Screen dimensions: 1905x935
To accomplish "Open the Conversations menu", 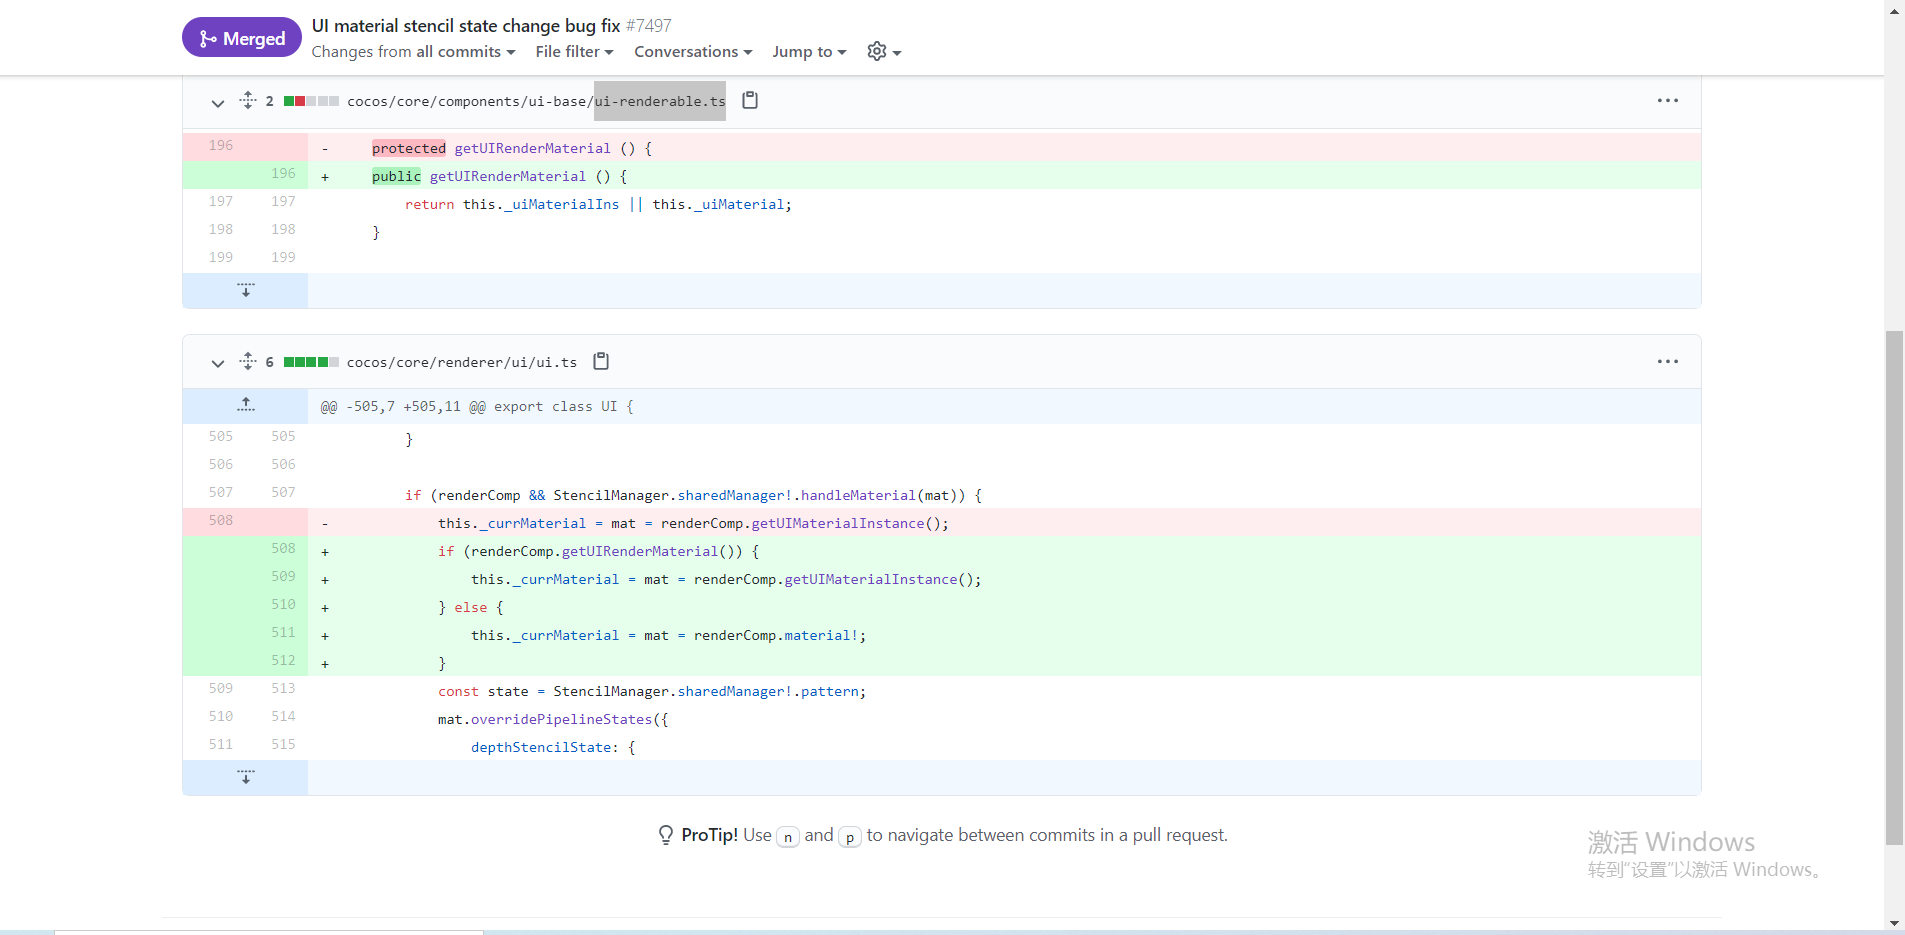I will 693,52.
